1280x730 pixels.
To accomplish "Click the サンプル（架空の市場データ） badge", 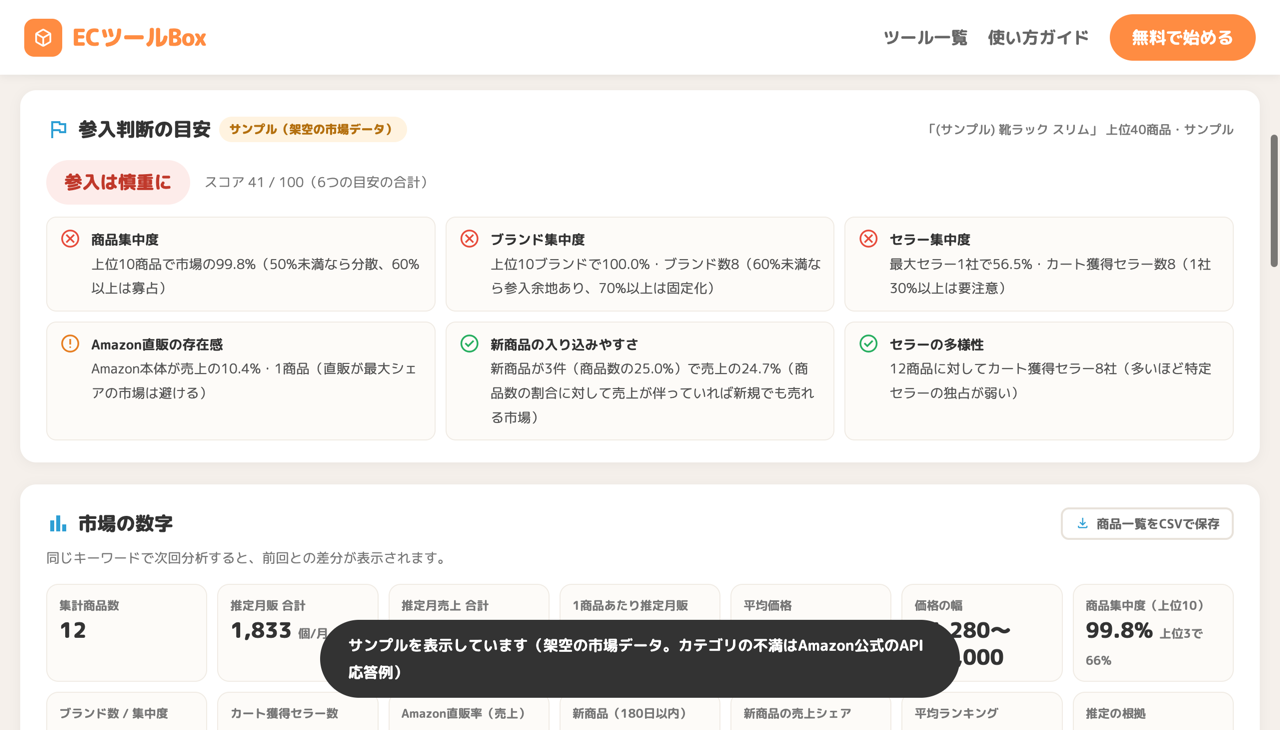I will (x=312, y=129).
